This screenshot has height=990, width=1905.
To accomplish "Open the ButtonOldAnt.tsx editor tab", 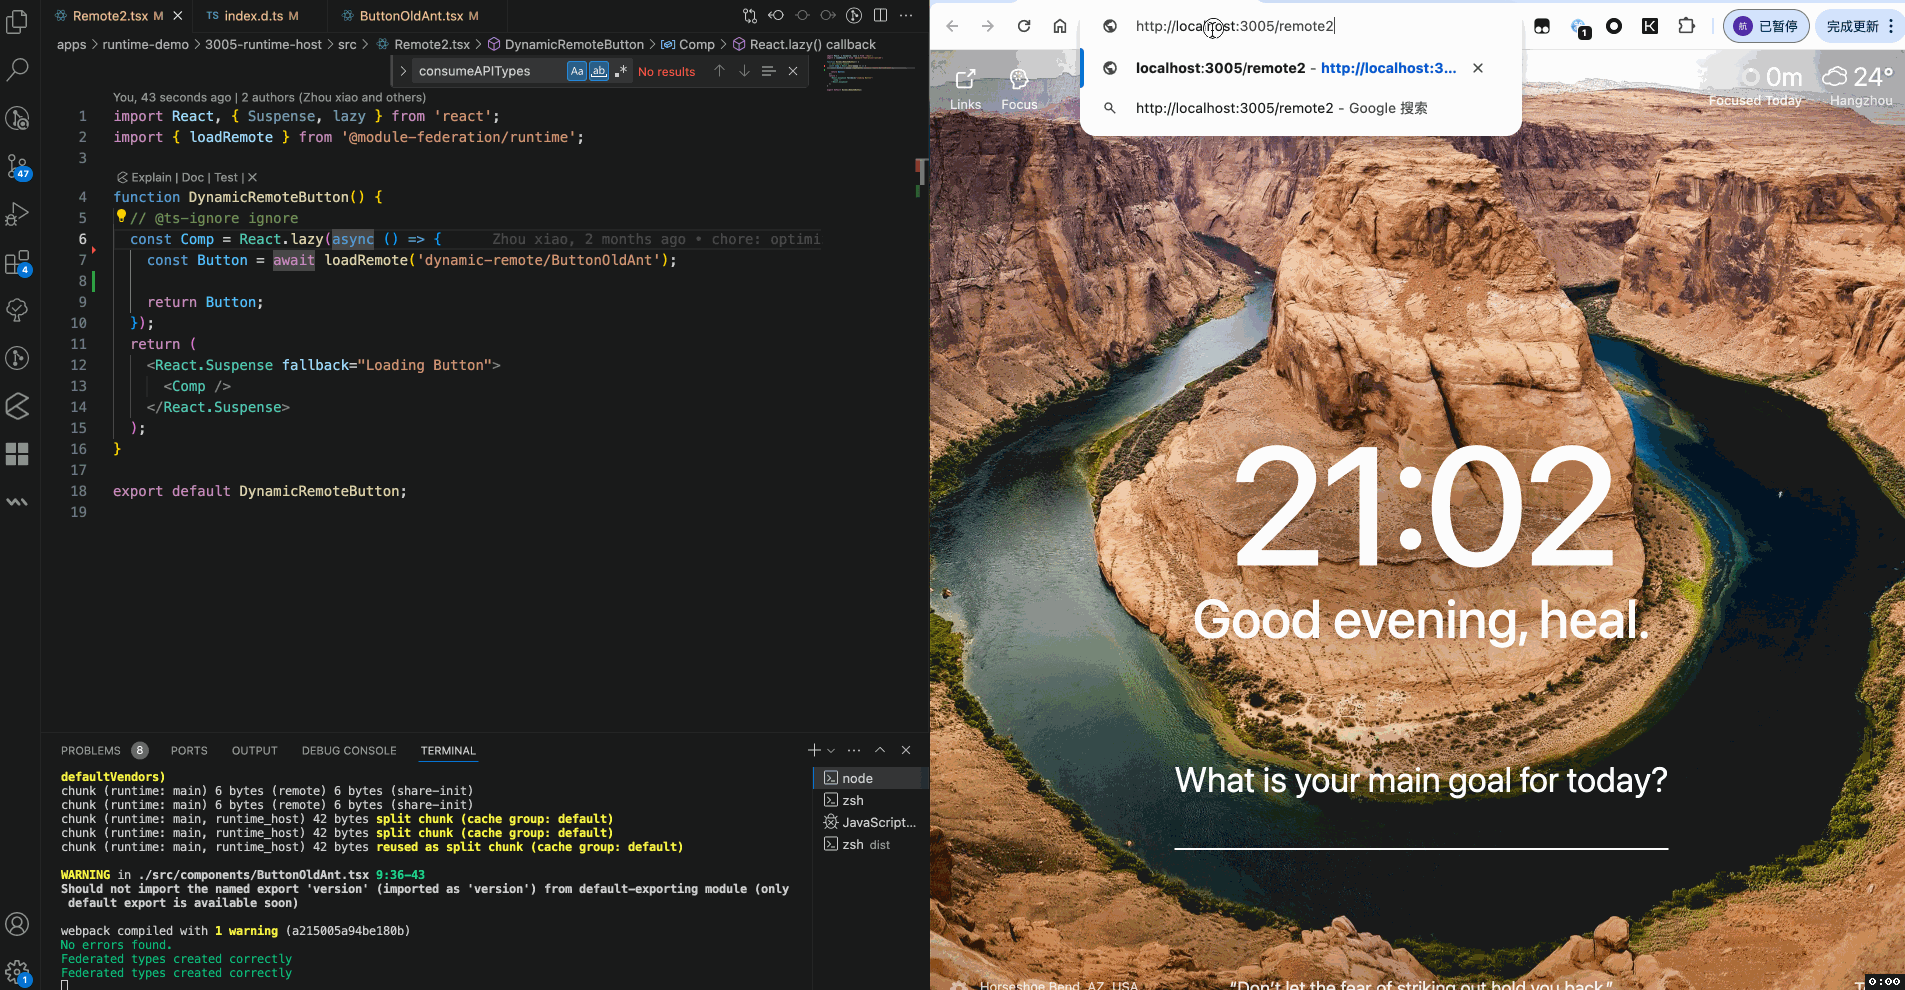I will click(411, 16).
